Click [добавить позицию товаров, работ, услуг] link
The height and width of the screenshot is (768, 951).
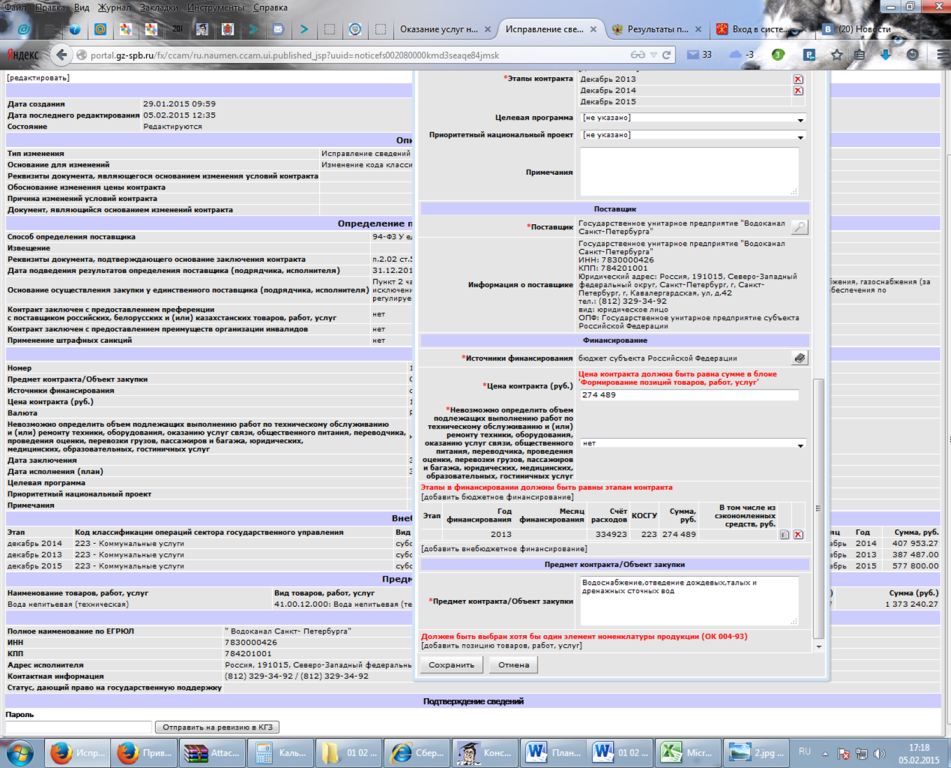(x=502, y=646)
